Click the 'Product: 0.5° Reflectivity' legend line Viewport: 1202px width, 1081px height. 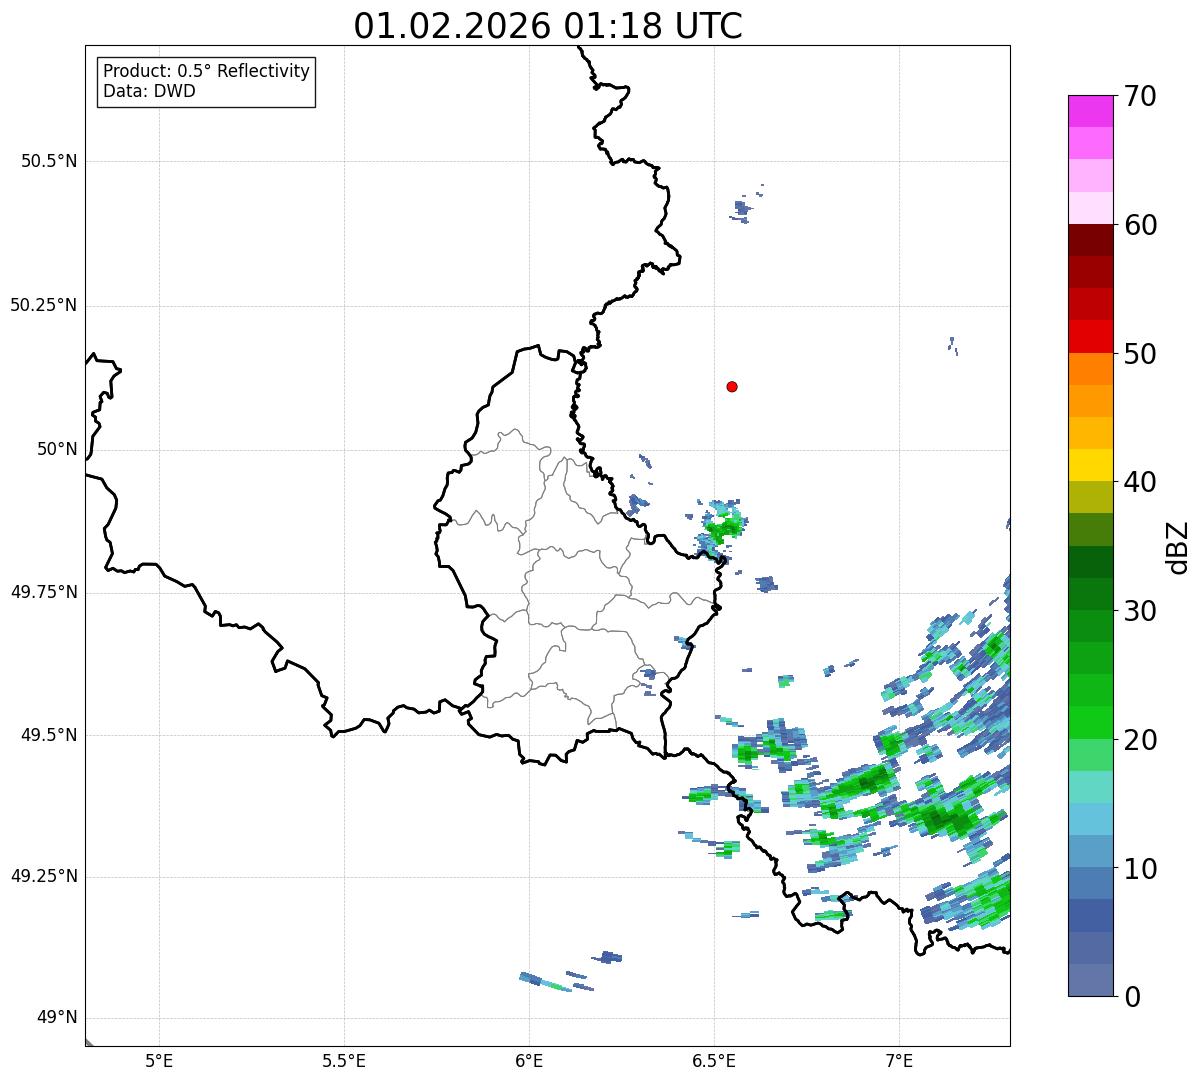(x=206, y=71)
